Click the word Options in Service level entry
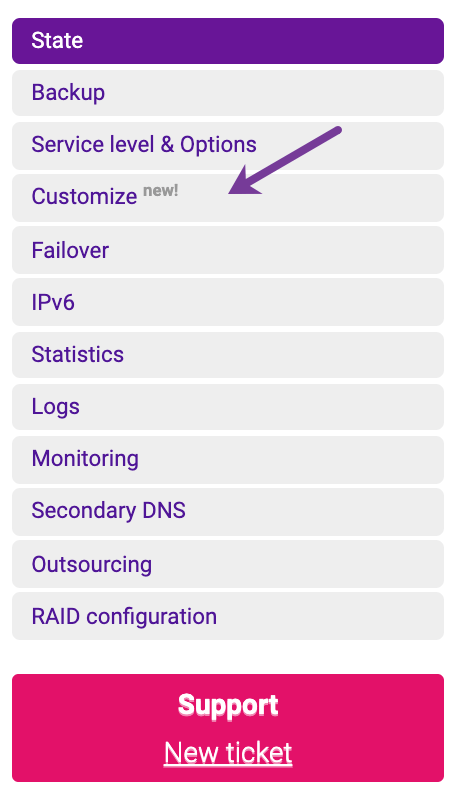Image resolution: width=456 pixels, height=800 pixels. [218, 145]
